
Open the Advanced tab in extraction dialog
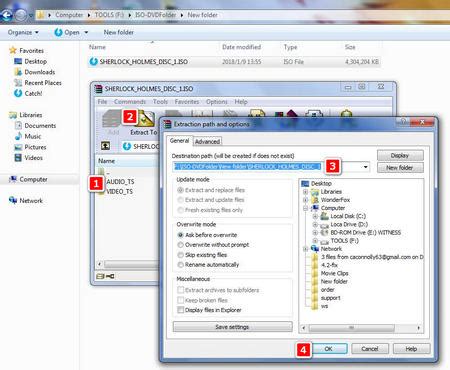[x=207, y=141]
